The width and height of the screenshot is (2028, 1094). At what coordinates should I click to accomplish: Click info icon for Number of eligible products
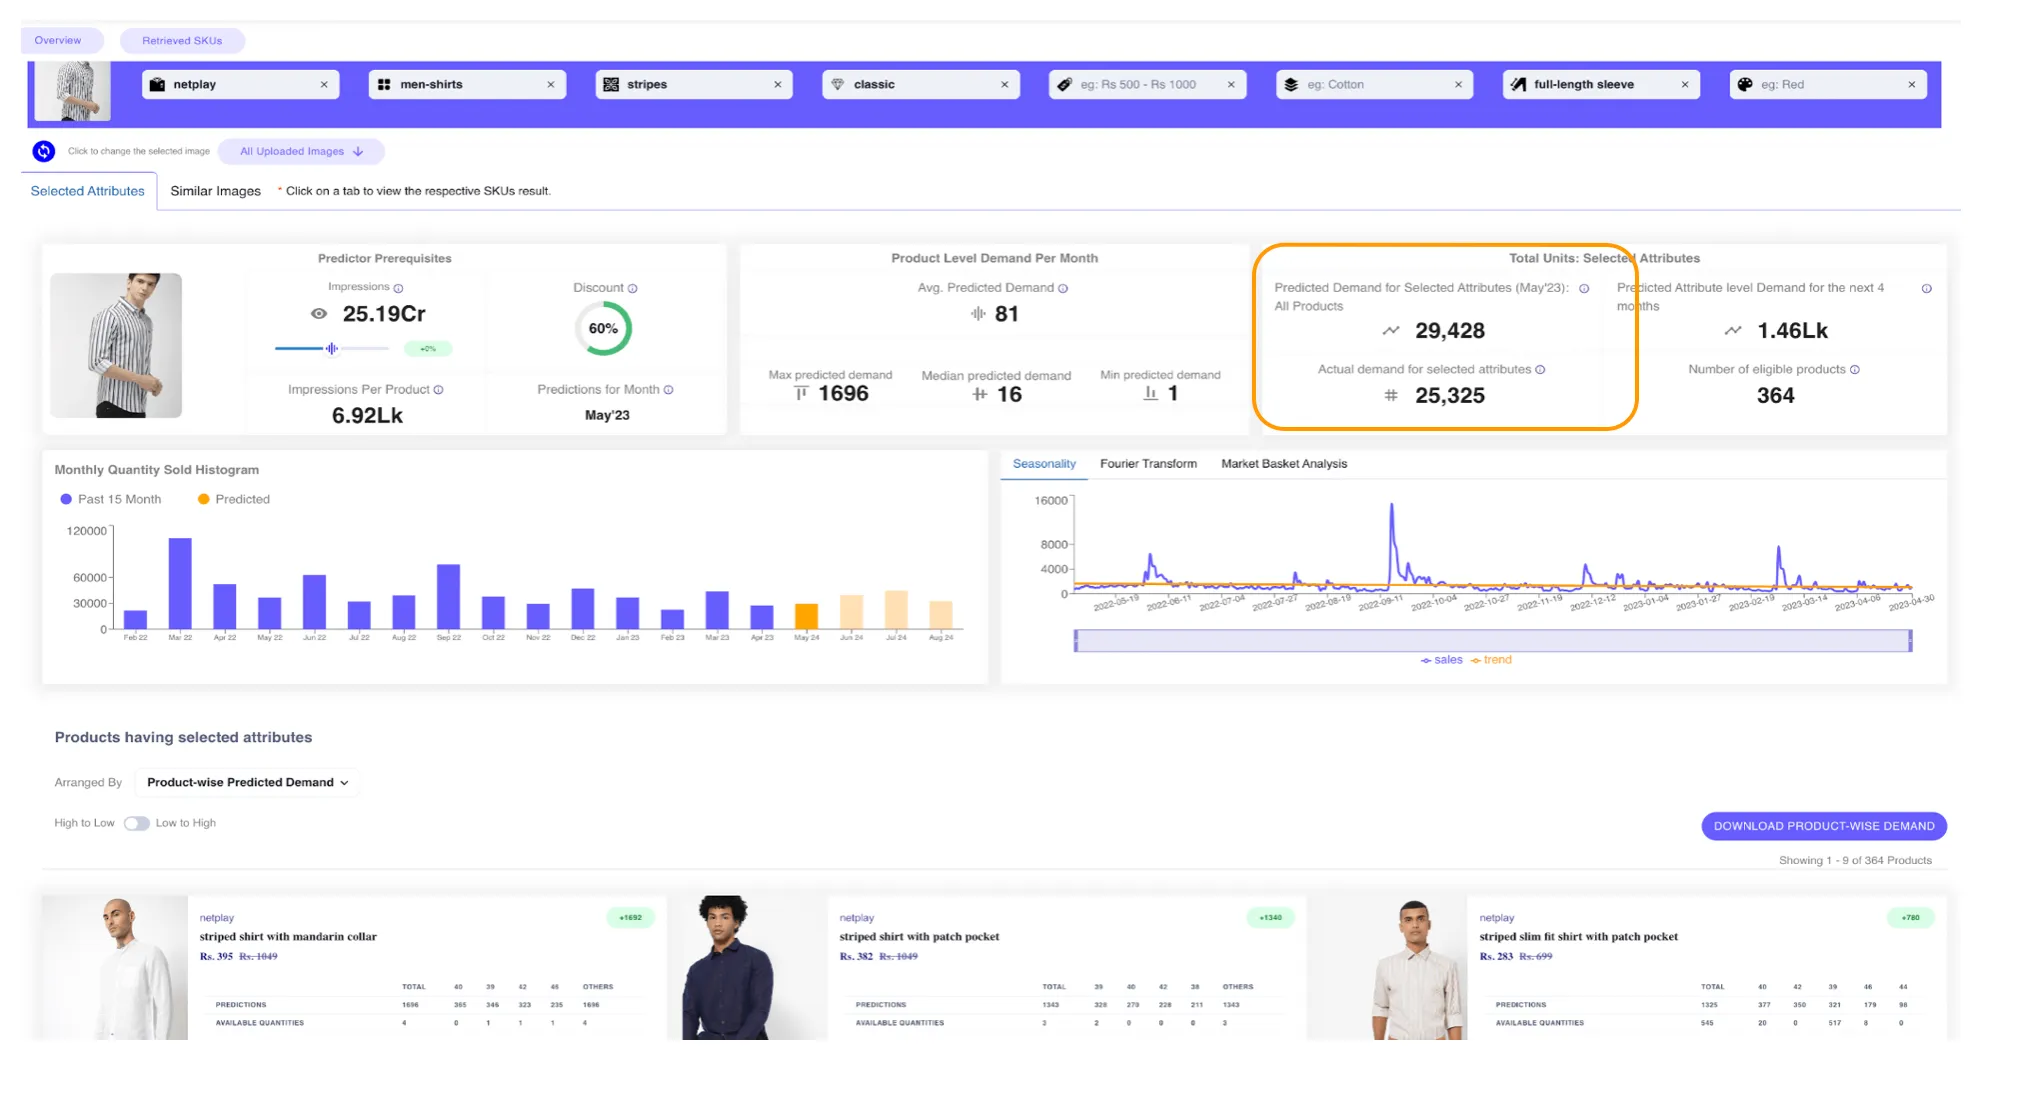point(1854,370)
